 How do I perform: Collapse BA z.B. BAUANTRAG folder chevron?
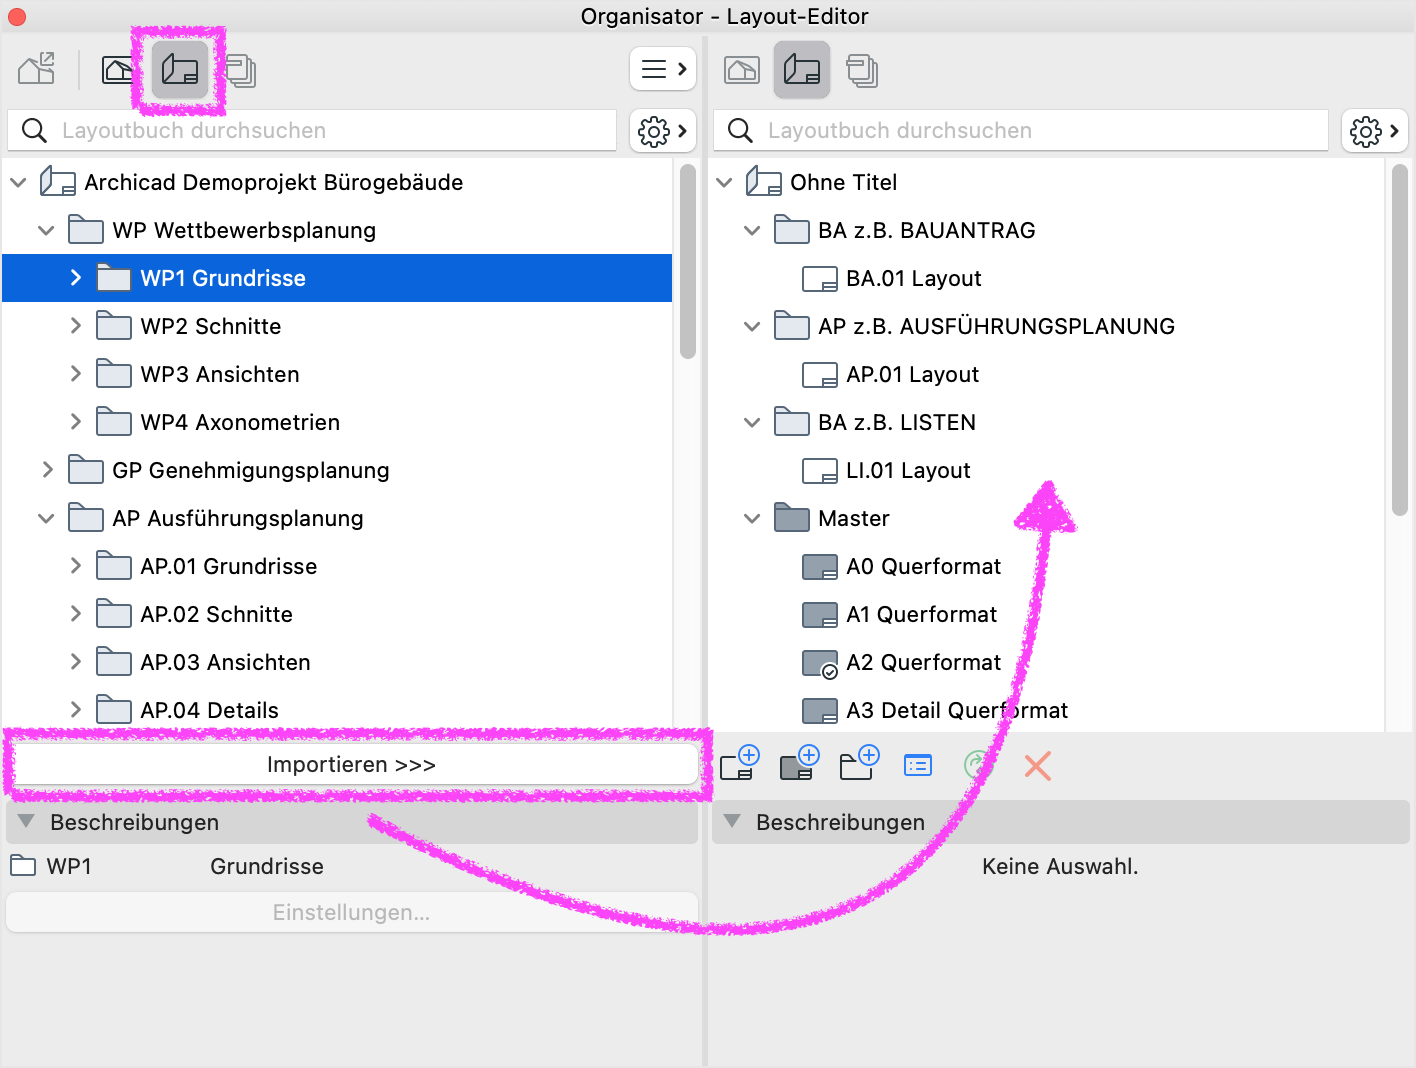tap(752, 231)
